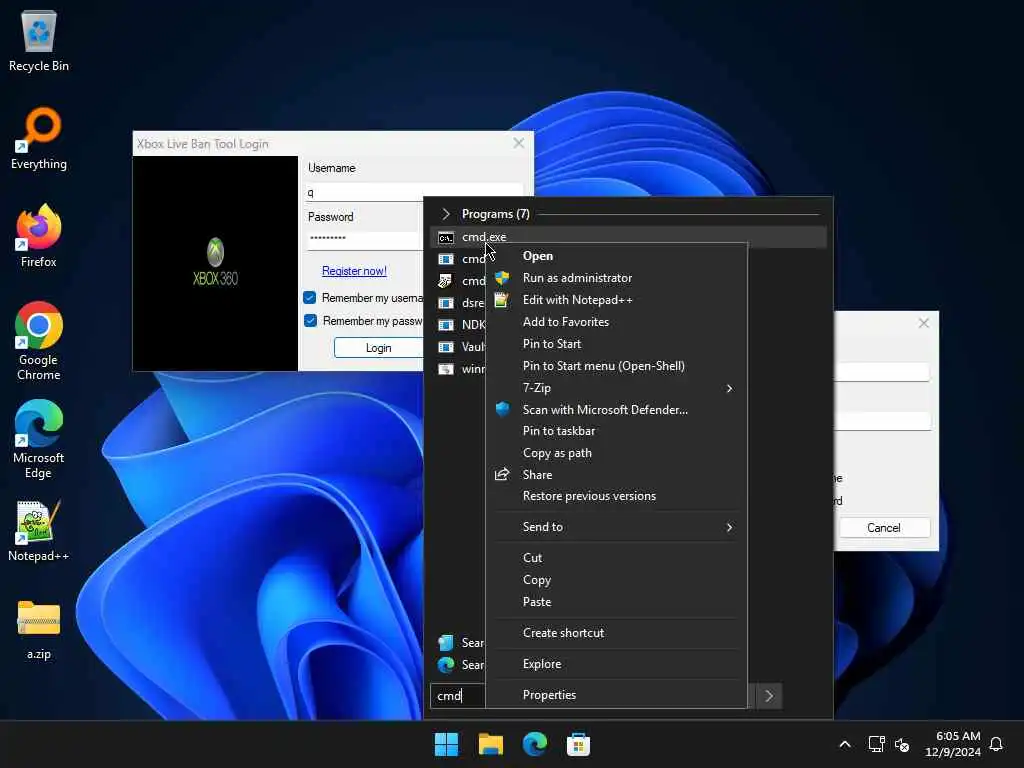Expand the Send to submenu arrow
The width and height of the screenshot is (1024, 768).
click(729, 527)
